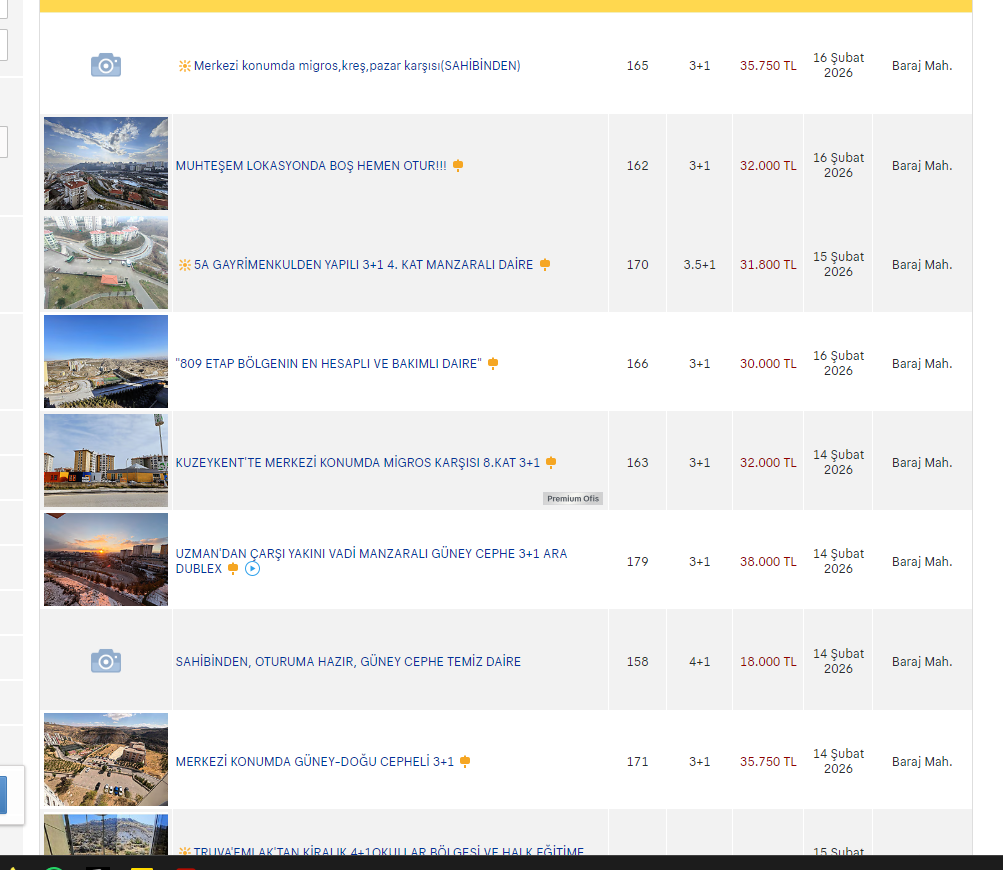Click the sun star icon before Merkezi konumda migros
1003x870 pixels.
(x=184, y=66)
